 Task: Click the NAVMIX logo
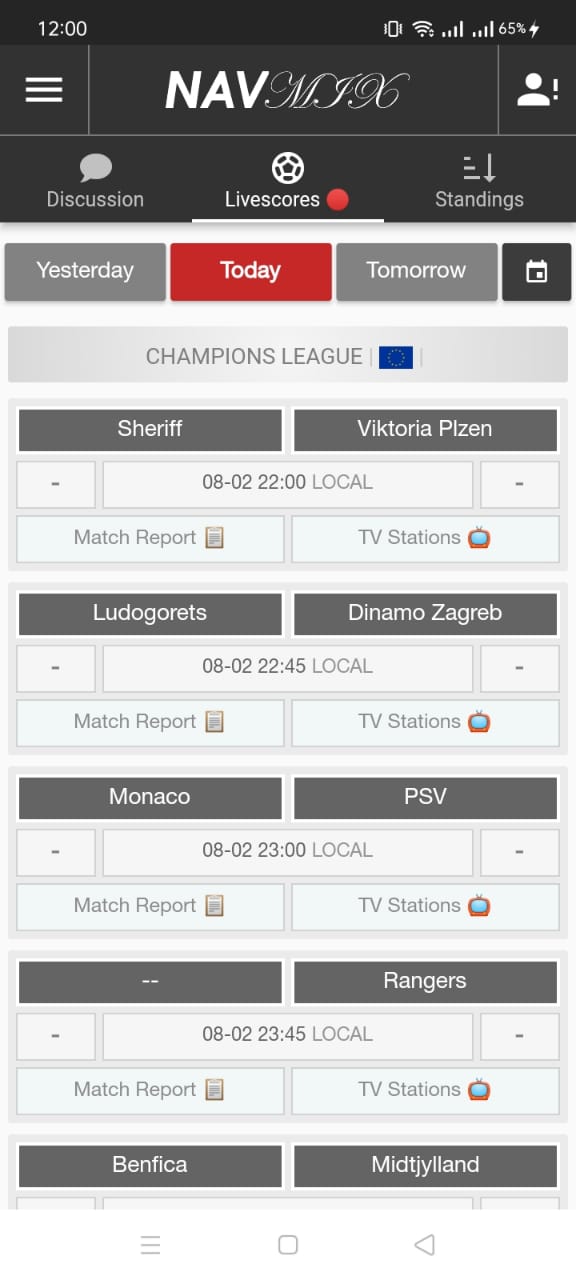pyautogui.click(x=288, y=91)
